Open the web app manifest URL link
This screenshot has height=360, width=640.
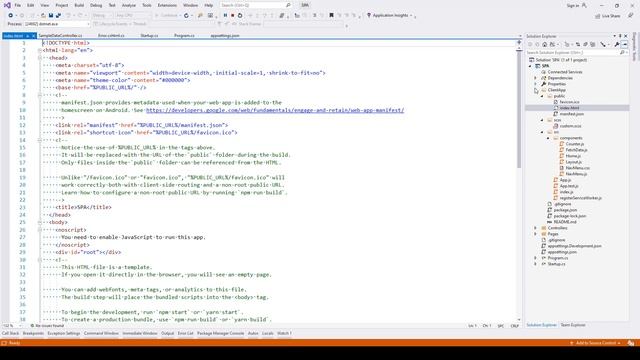[275, 110]
